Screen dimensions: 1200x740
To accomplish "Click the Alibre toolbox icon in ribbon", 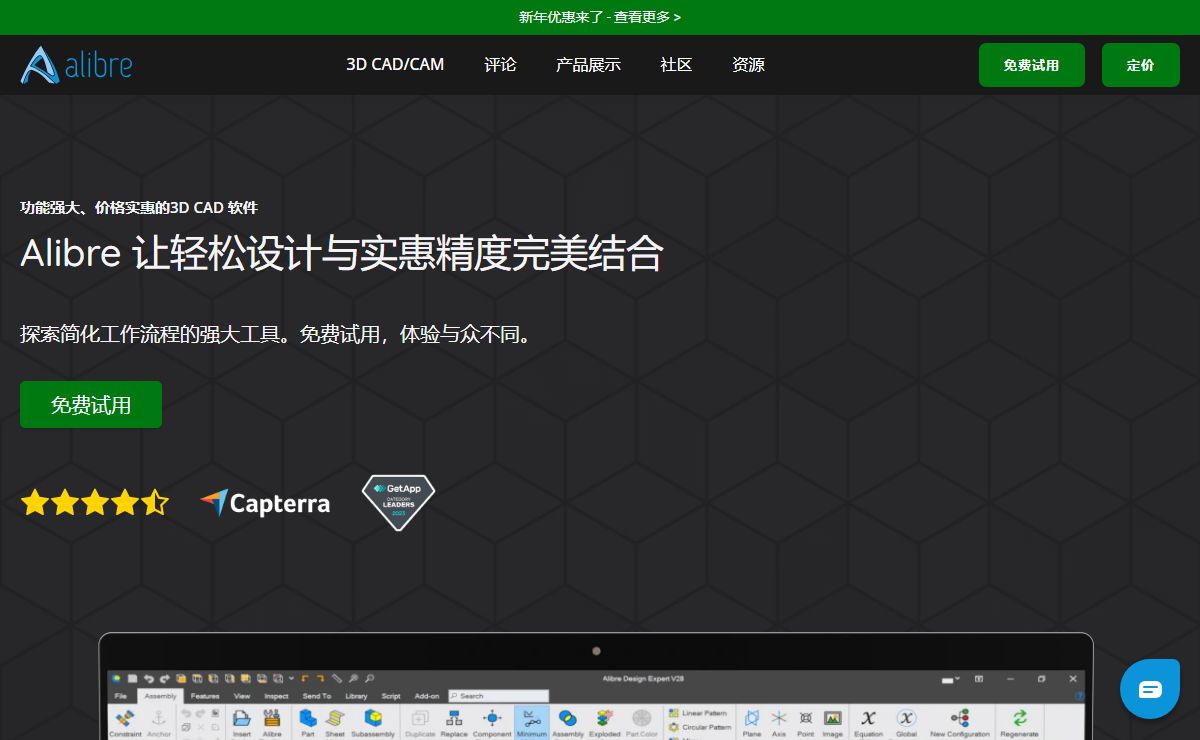I will click(272, 723).
